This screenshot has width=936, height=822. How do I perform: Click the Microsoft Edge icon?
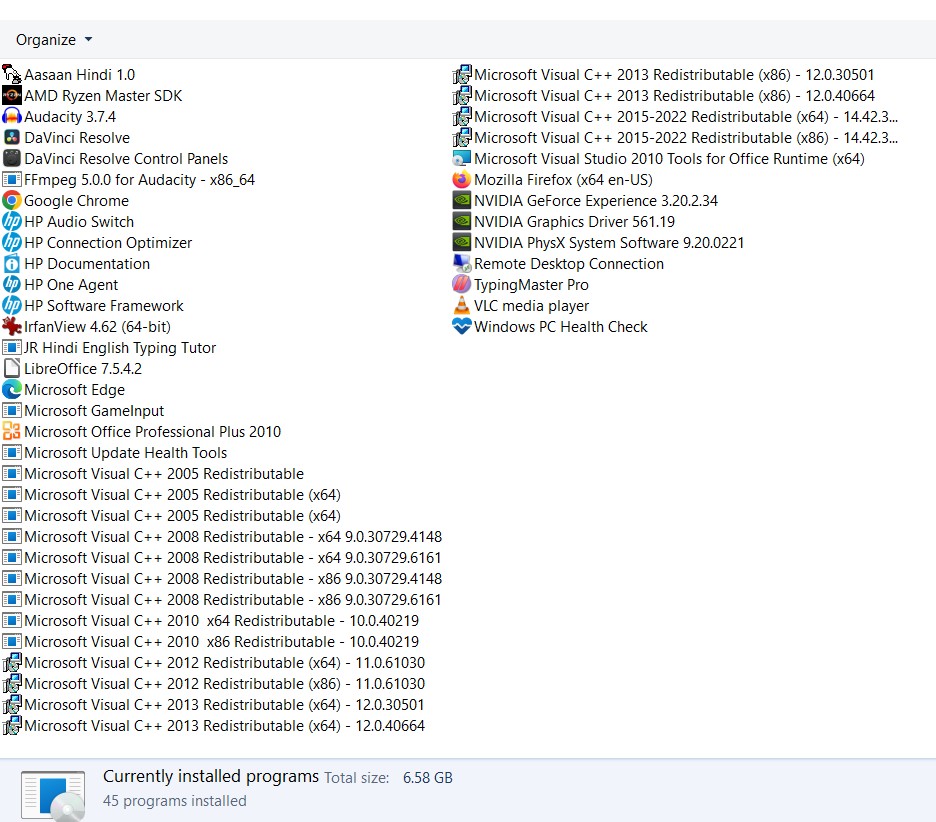click(12, 390)
